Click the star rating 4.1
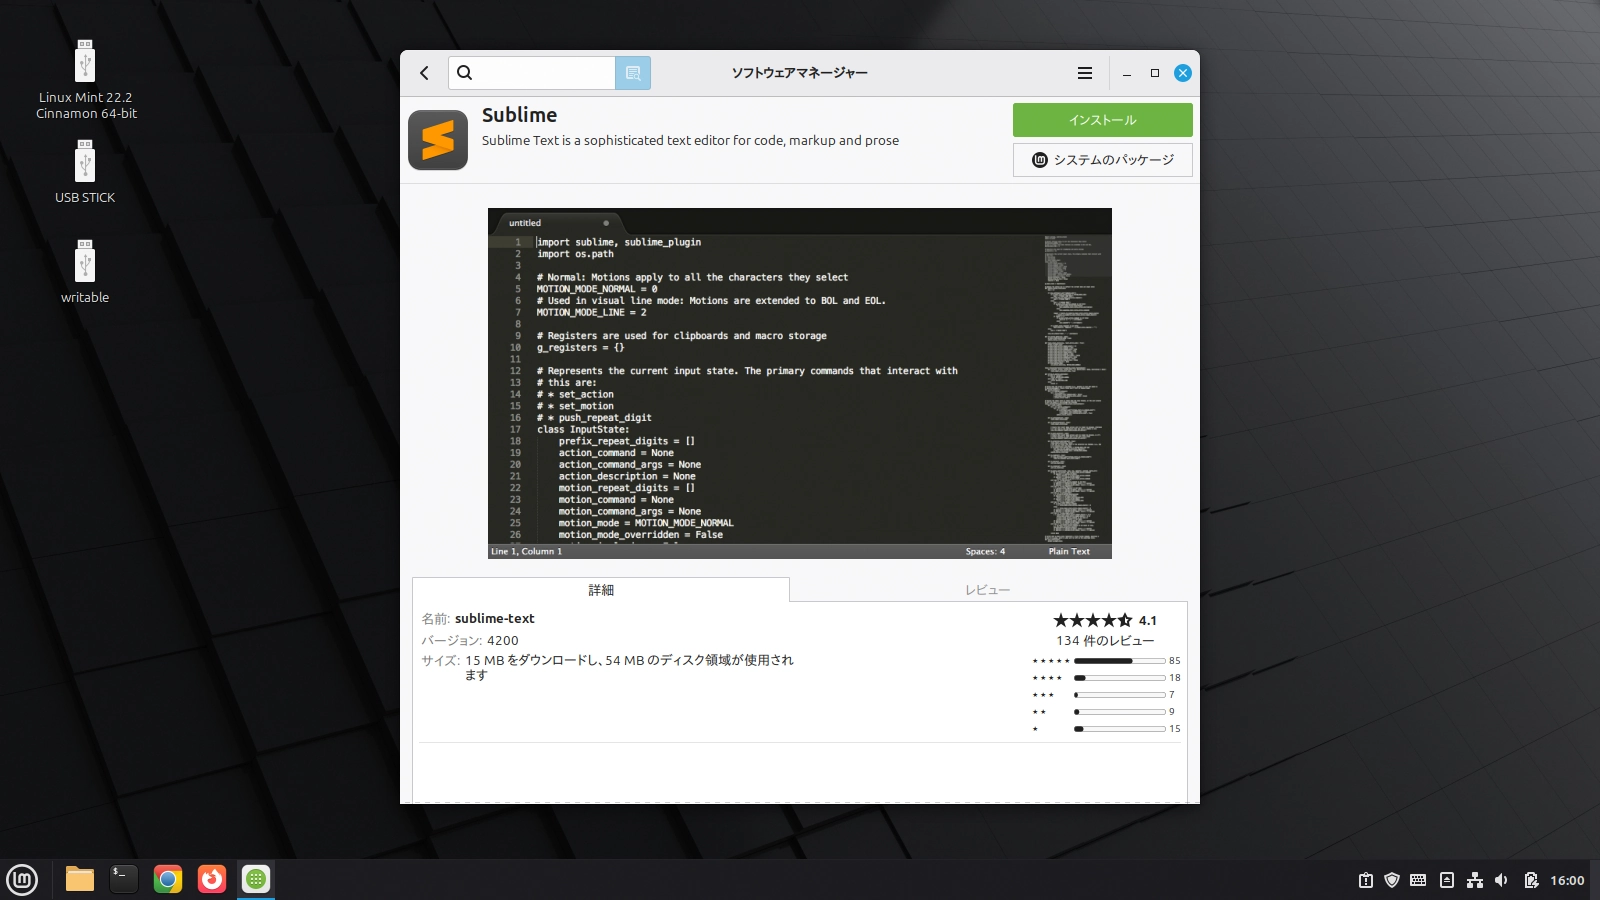The width and height of the screenshot is (1600, 900). coord(1104,620)
